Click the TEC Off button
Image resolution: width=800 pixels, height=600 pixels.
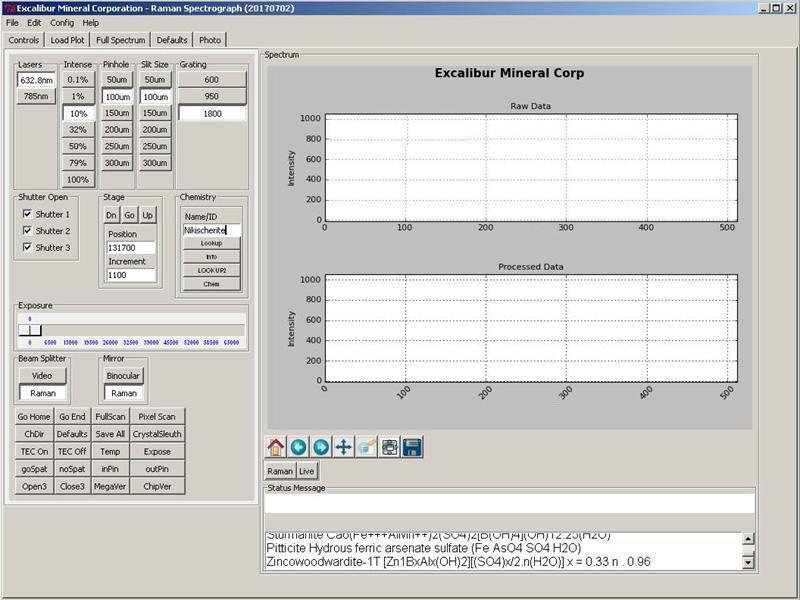click(72, 452)
